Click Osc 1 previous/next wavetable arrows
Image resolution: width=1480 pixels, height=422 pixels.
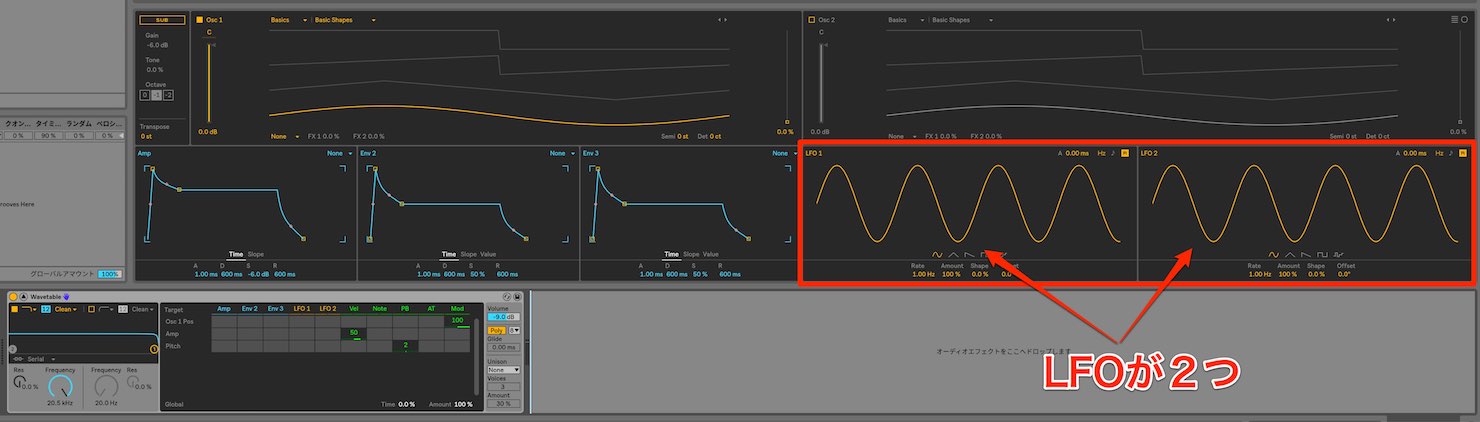722,20
